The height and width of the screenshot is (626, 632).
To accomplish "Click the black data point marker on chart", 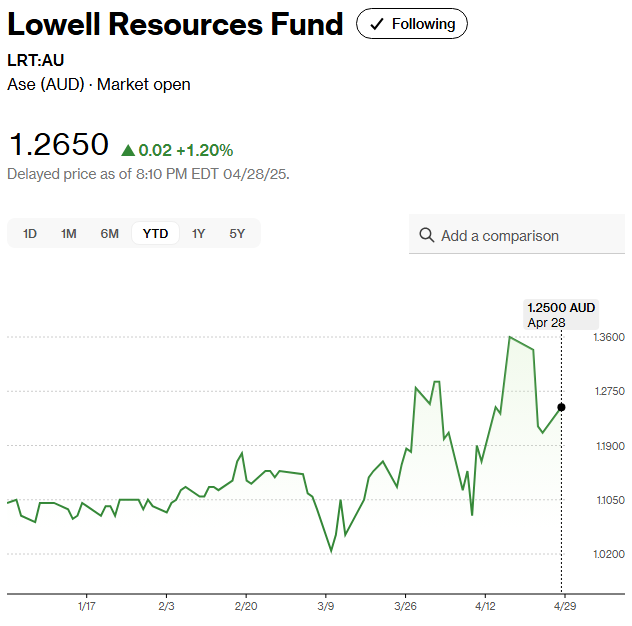I will coord(561,407).
